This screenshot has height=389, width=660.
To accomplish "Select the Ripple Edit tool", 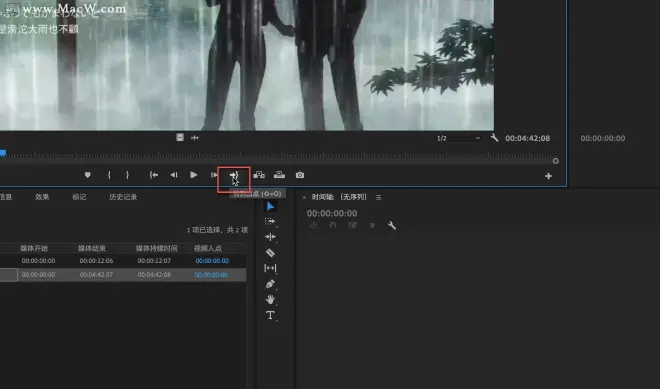I will click(270, 237).
